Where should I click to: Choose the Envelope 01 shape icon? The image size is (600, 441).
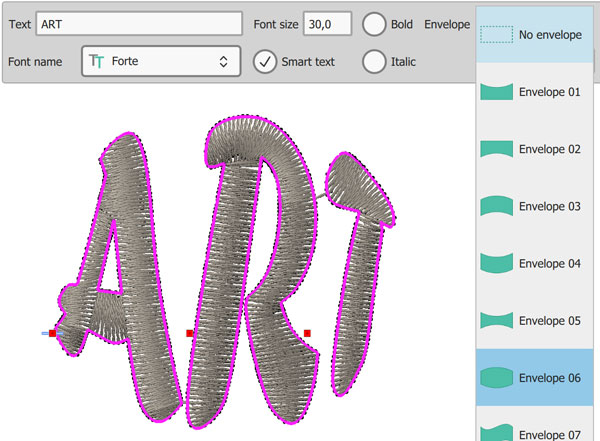pos(497,92)
